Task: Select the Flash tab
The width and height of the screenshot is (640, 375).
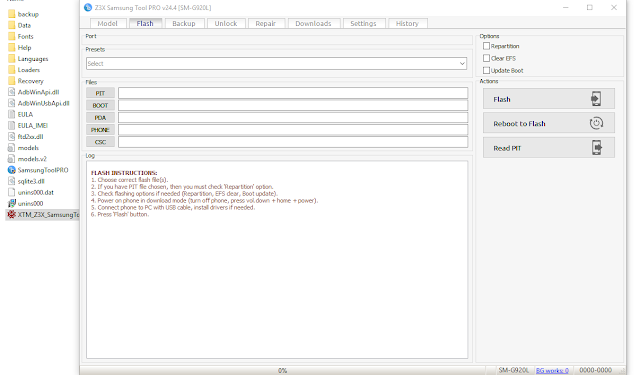Action: 145,24
